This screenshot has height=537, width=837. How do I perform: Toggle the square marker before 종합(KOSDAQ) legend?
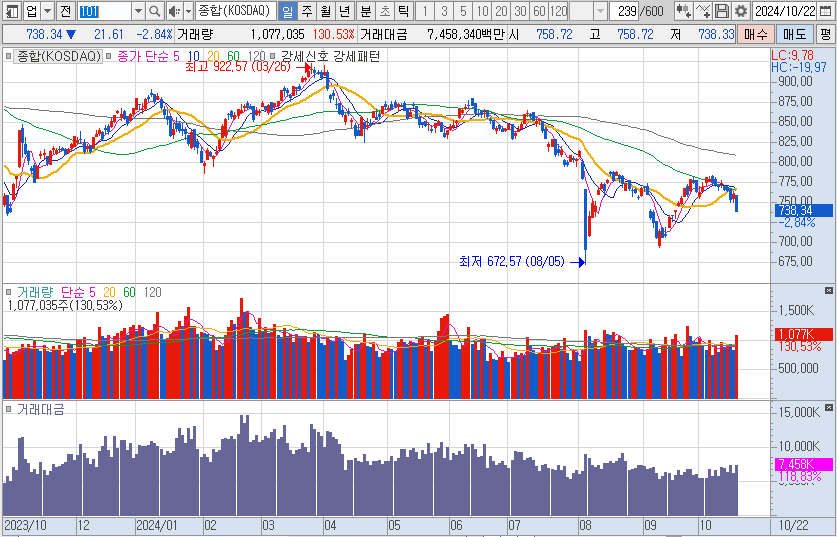pos(9,56)
